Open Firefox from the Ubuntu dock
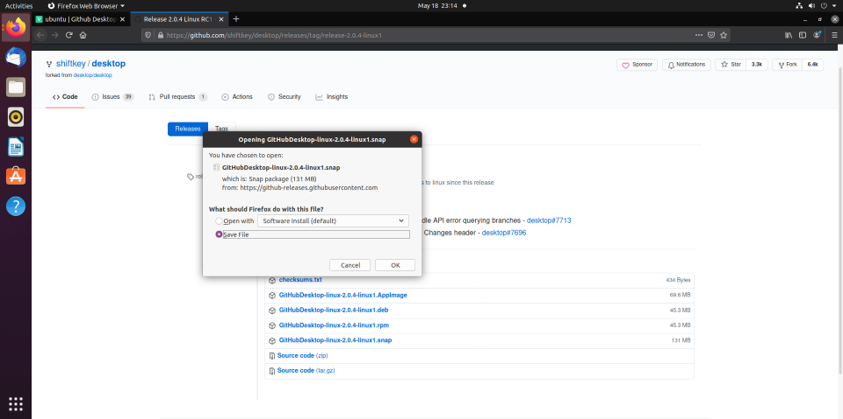Image resolution: width=843 pixels, height=419 pixels. coord(15,28)
